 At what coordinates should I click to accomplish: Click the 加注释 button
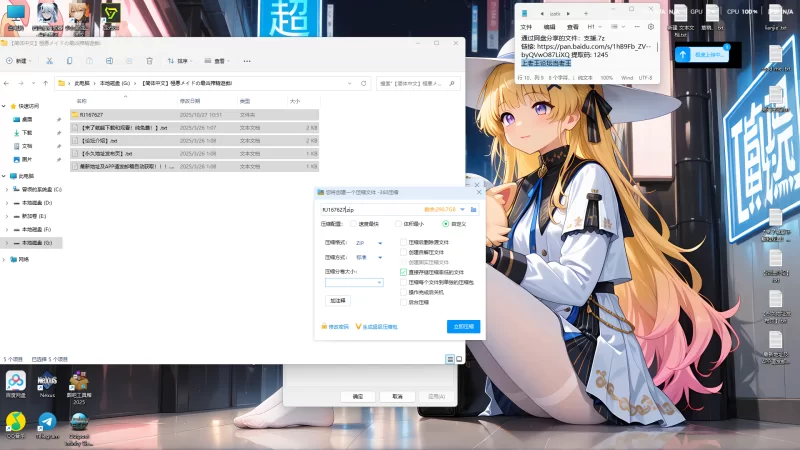click(338, 300)
